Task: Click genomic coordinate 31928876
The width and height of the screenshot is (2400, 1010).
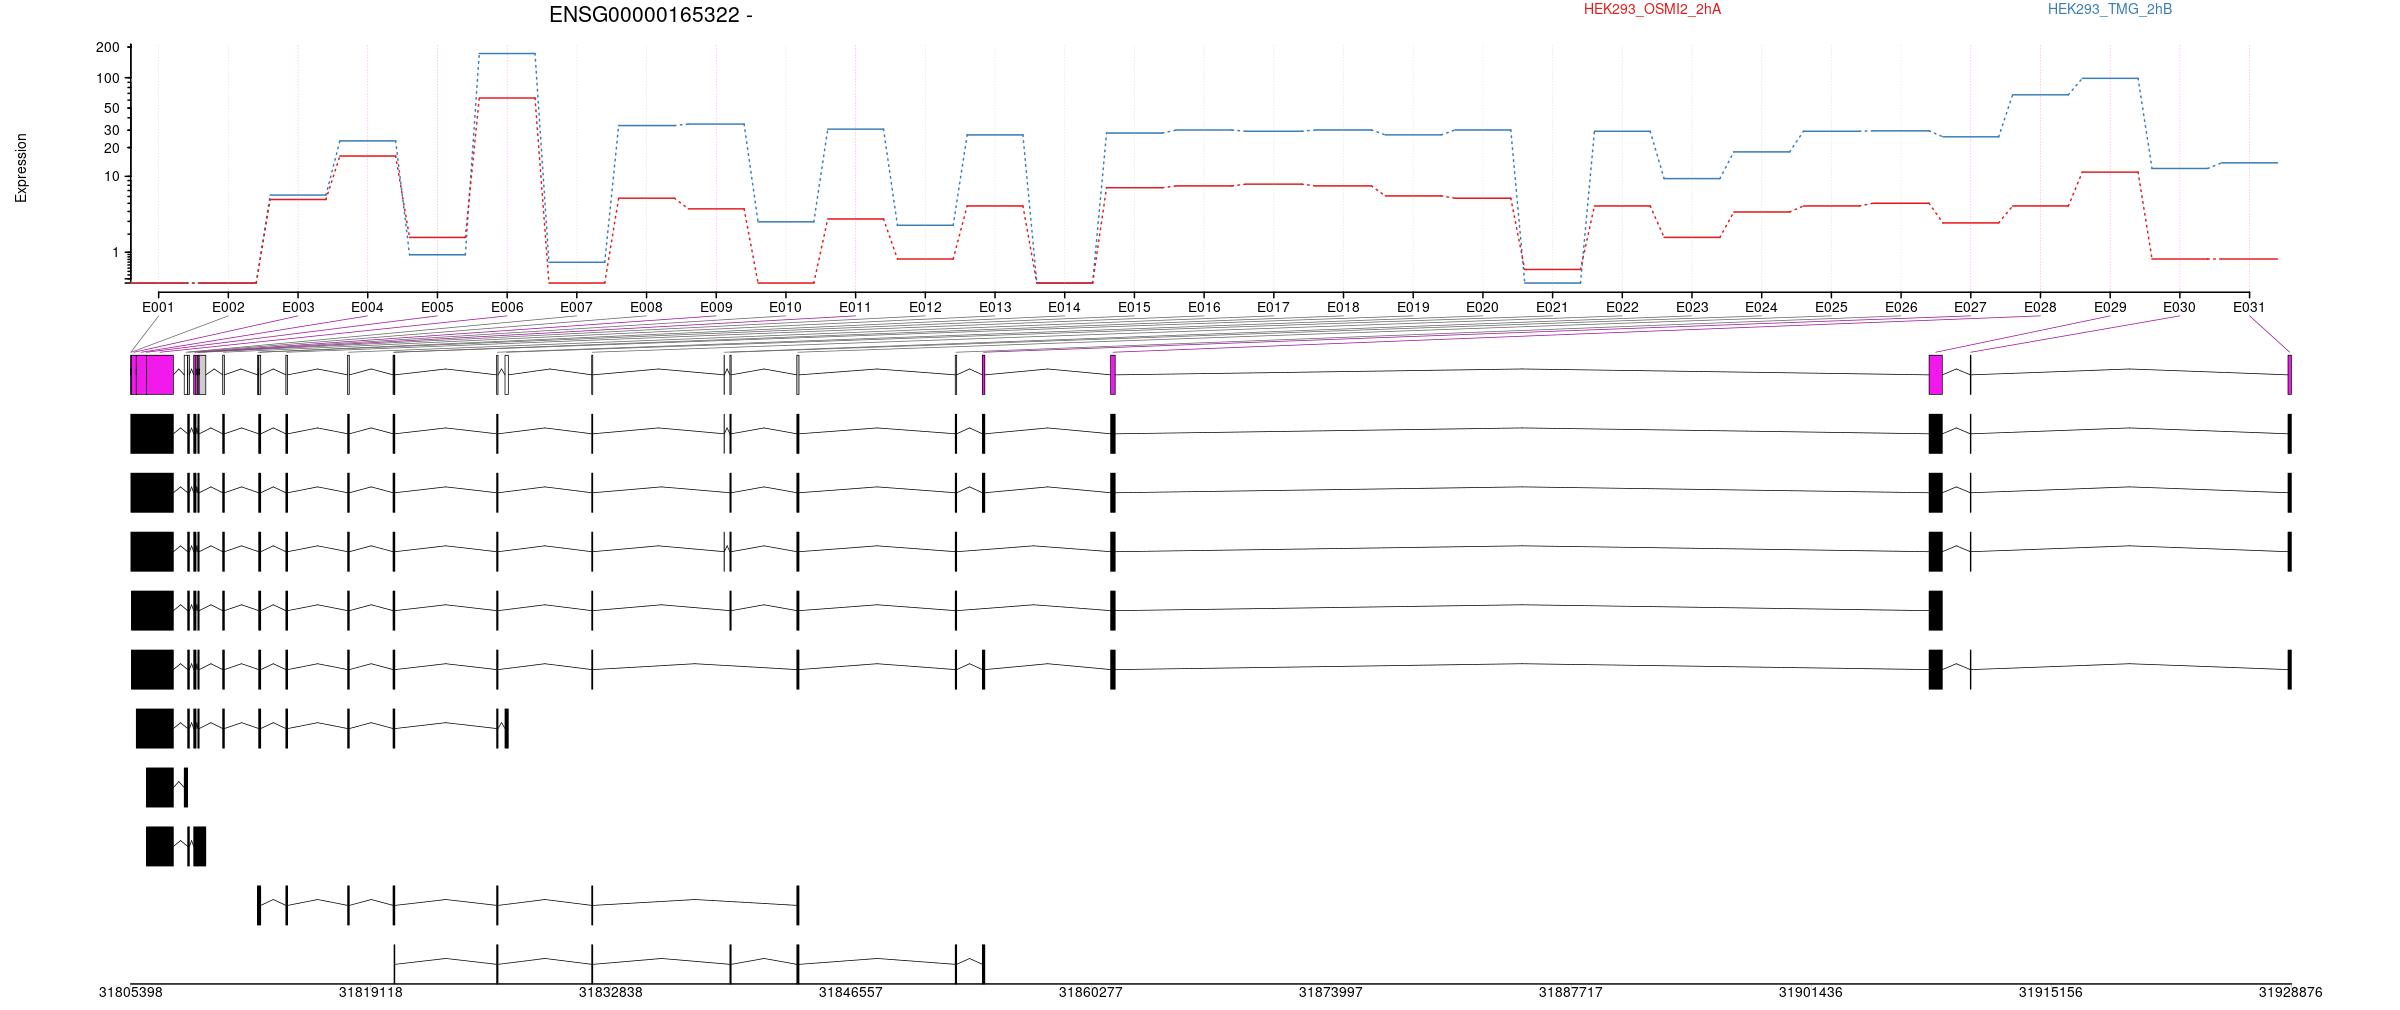Action: [x=2290, y=992]
